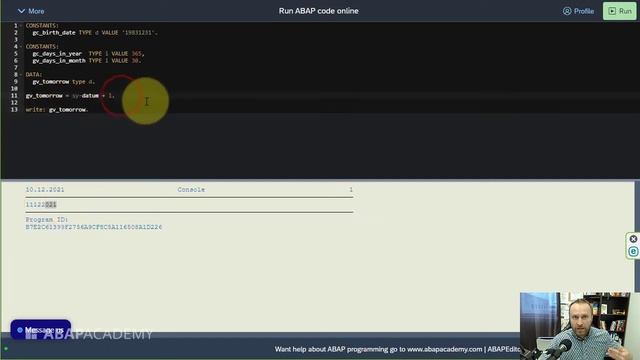Click the console page number 1

tap(351, 190)
